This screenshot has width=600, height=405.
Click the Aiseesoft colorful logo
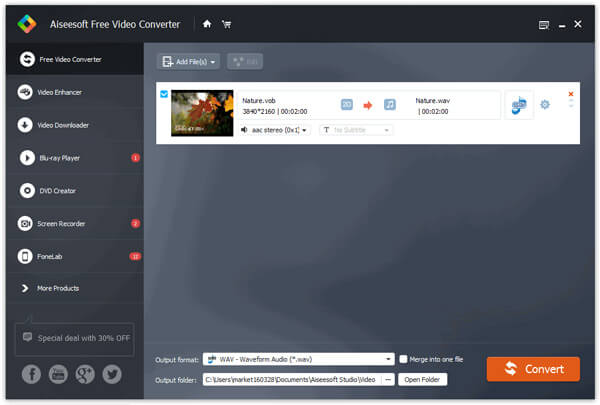(x=27, y=24)
